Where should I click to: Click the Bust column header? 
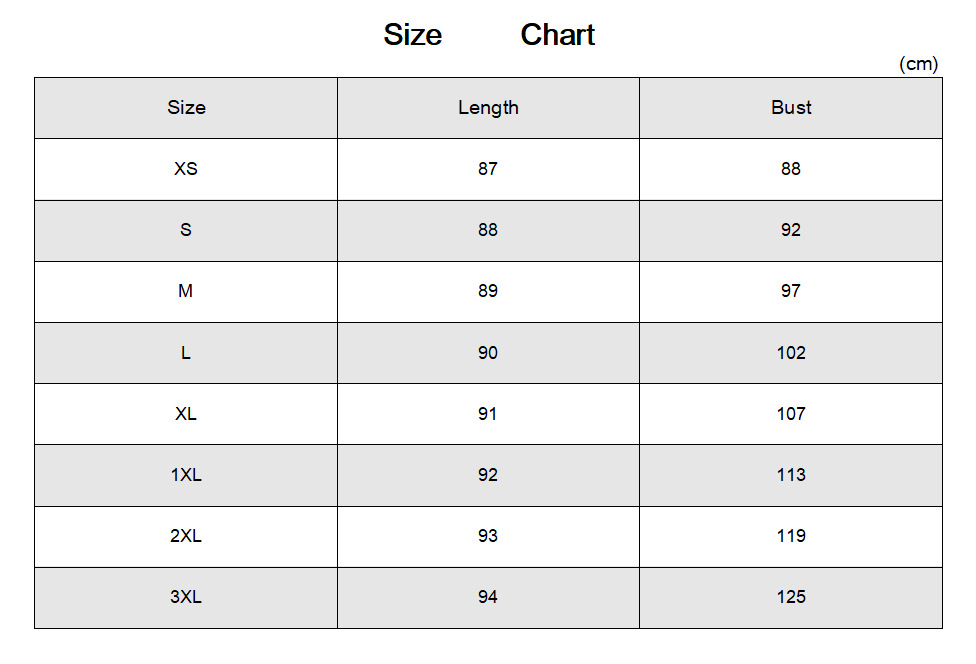click(791, 108)
